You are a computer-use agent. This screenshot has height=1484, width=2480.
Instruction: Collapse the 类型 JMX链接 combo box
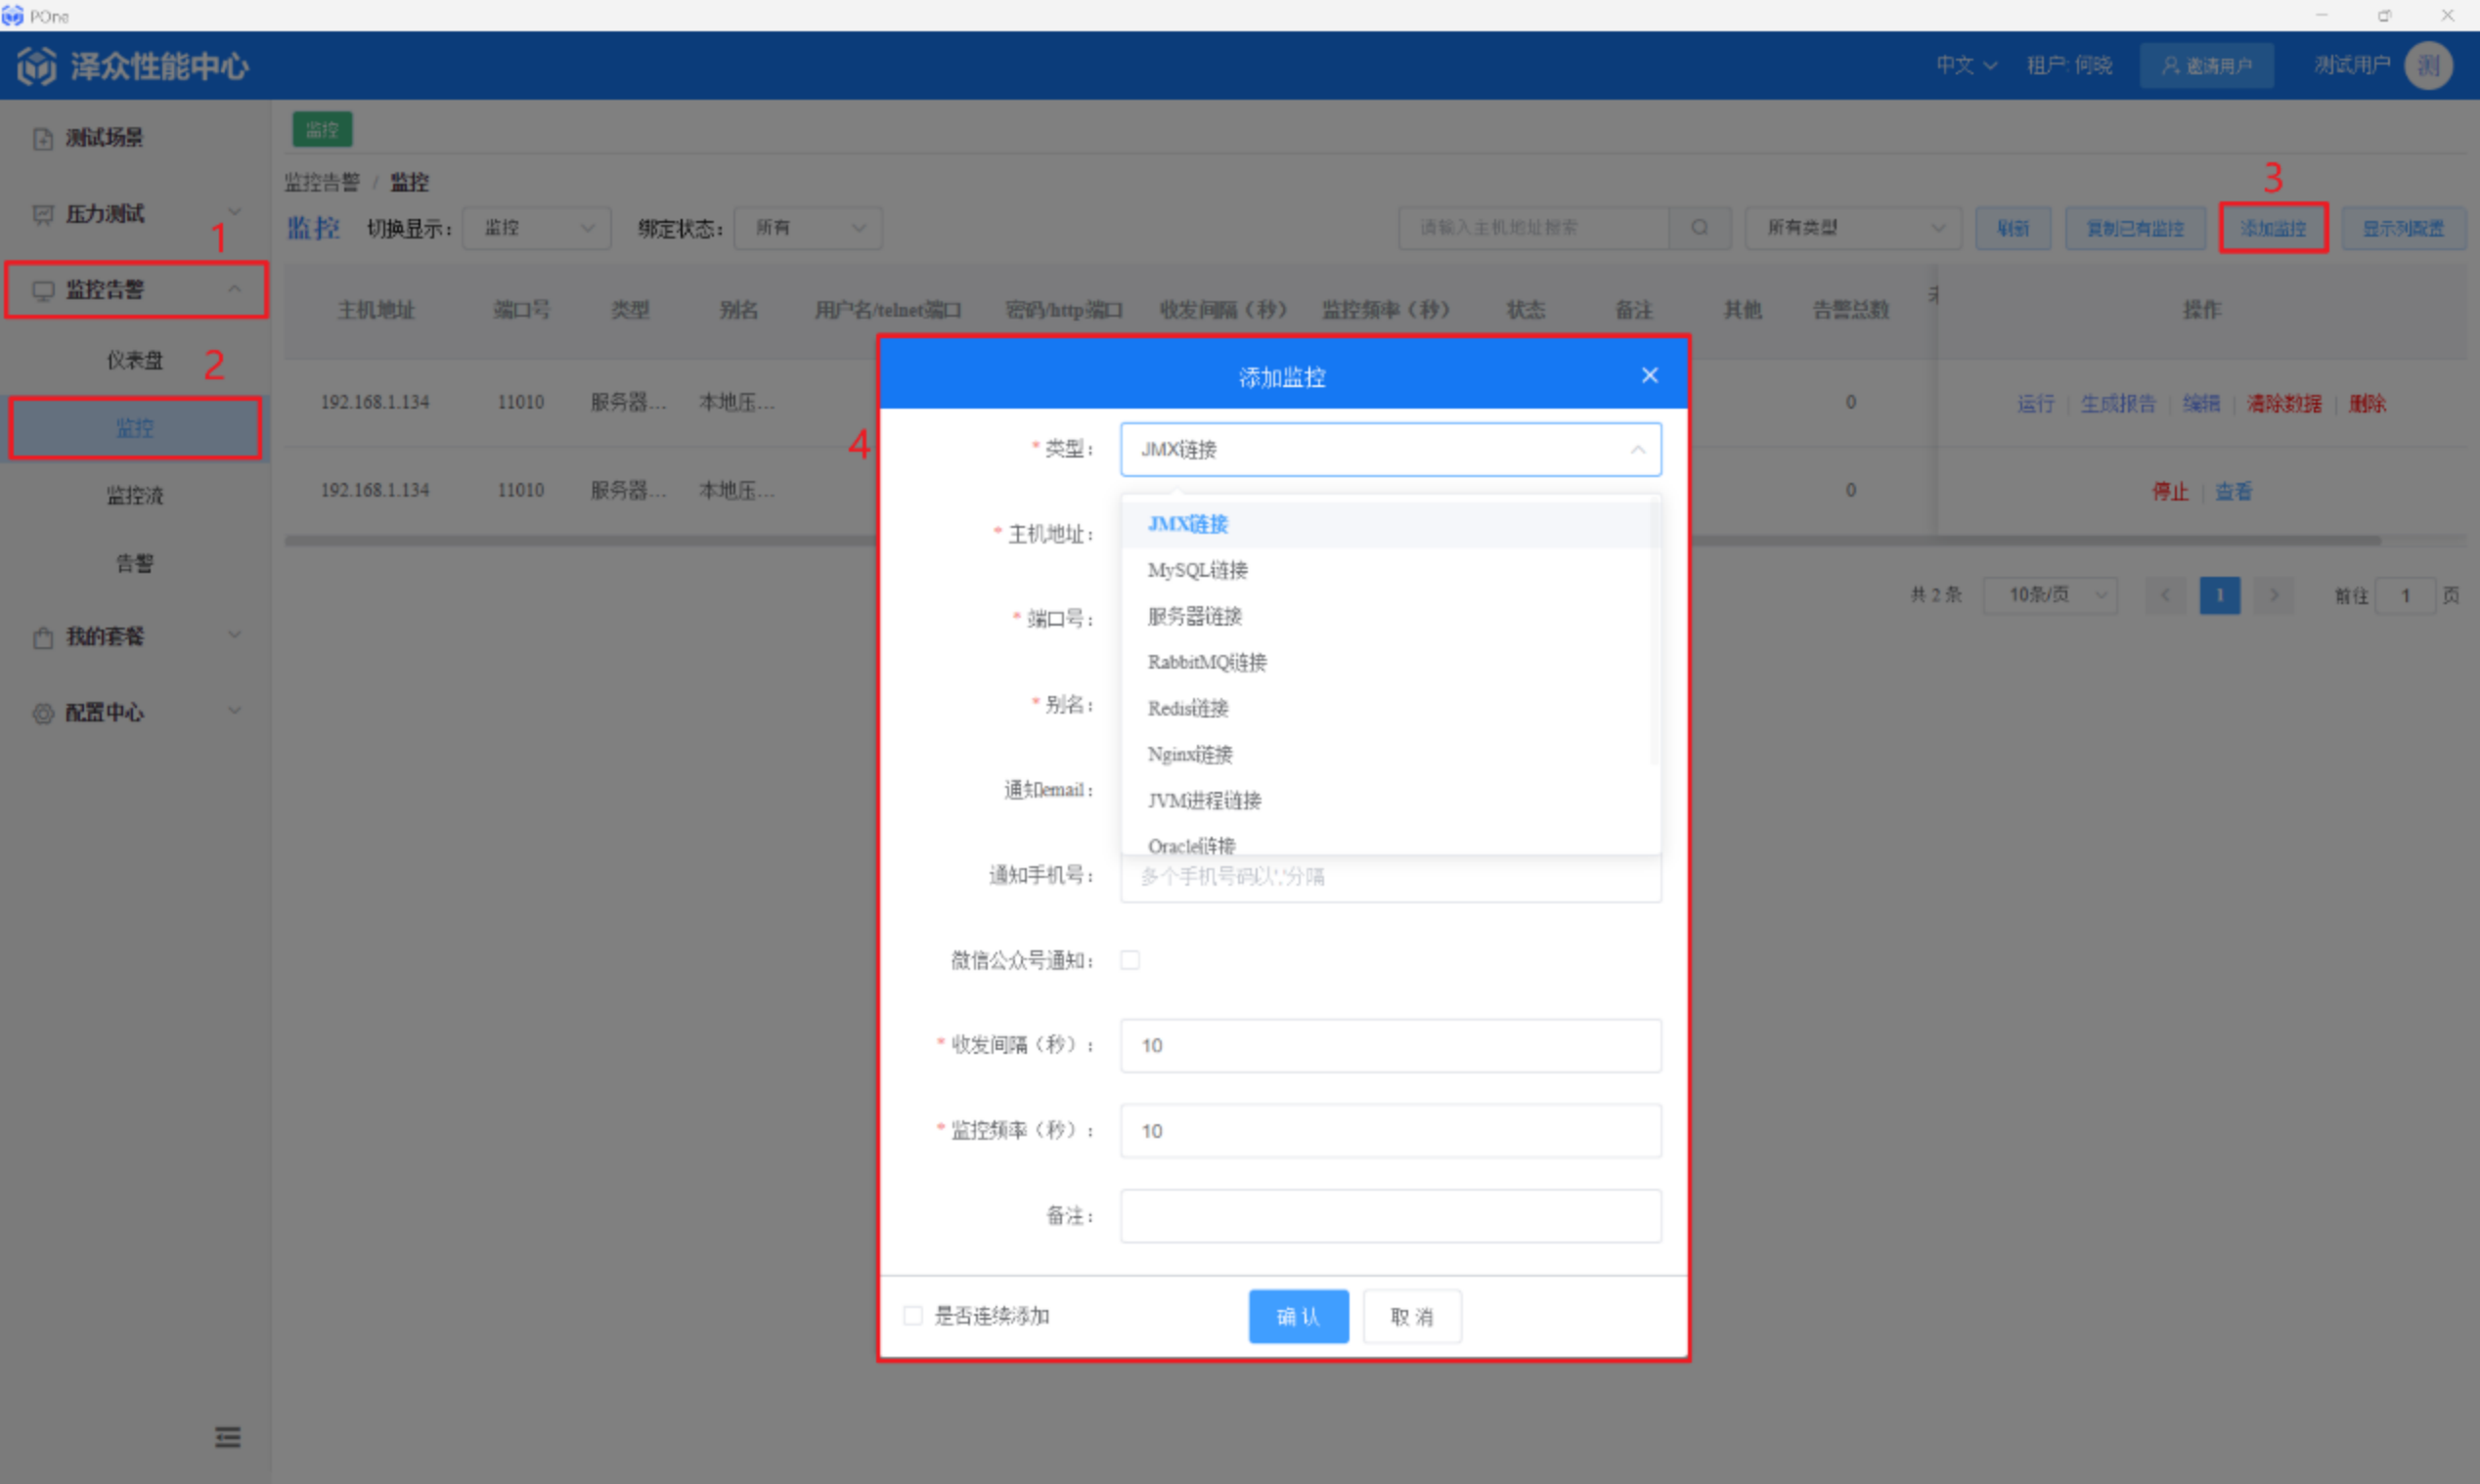(1390, 449)
